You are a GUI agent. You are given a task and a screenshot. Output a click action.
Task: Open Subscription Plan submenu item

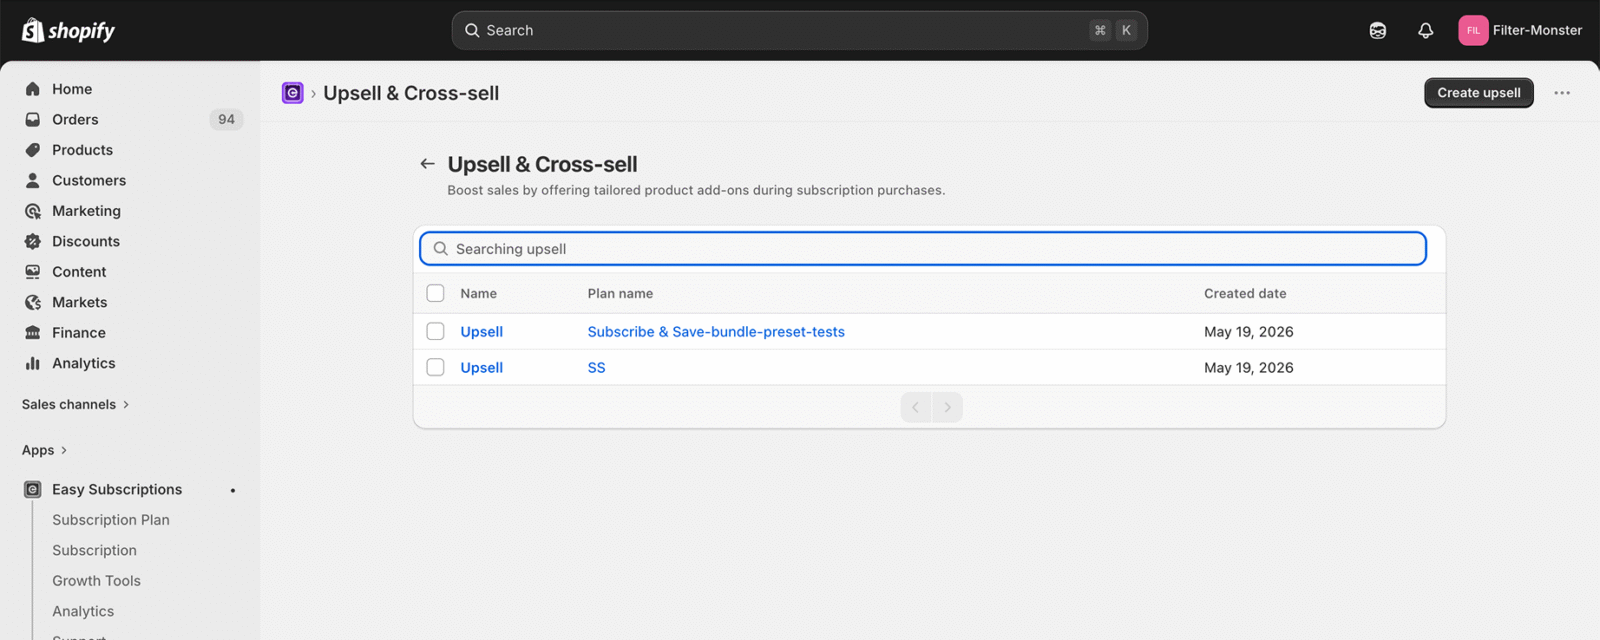pyautogui.click(x=111, y=520)
